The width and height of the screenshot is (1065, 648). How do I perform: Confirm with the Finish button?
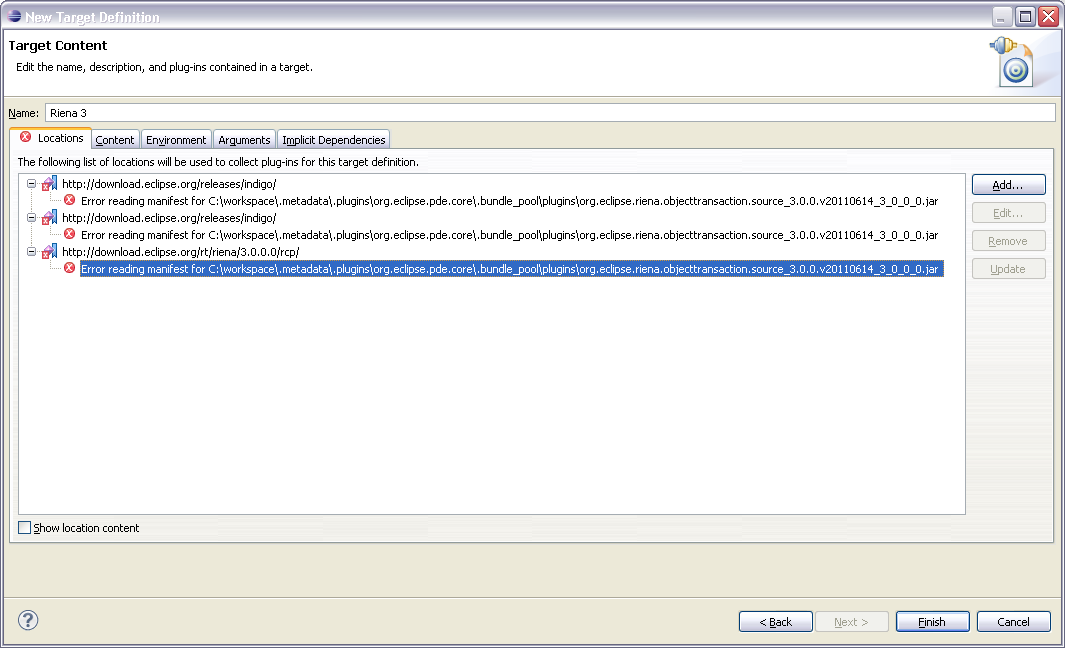(x=933, y=622)
